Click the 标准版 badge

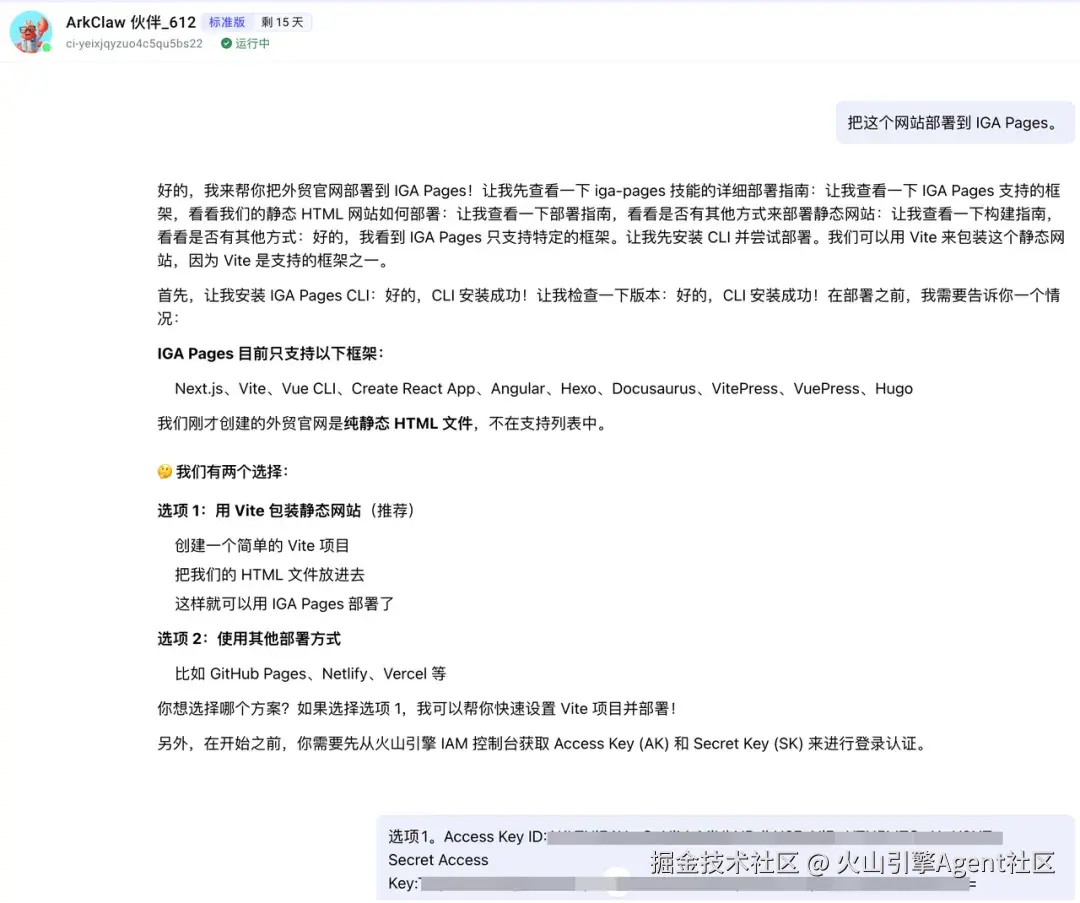coord(227,22)
